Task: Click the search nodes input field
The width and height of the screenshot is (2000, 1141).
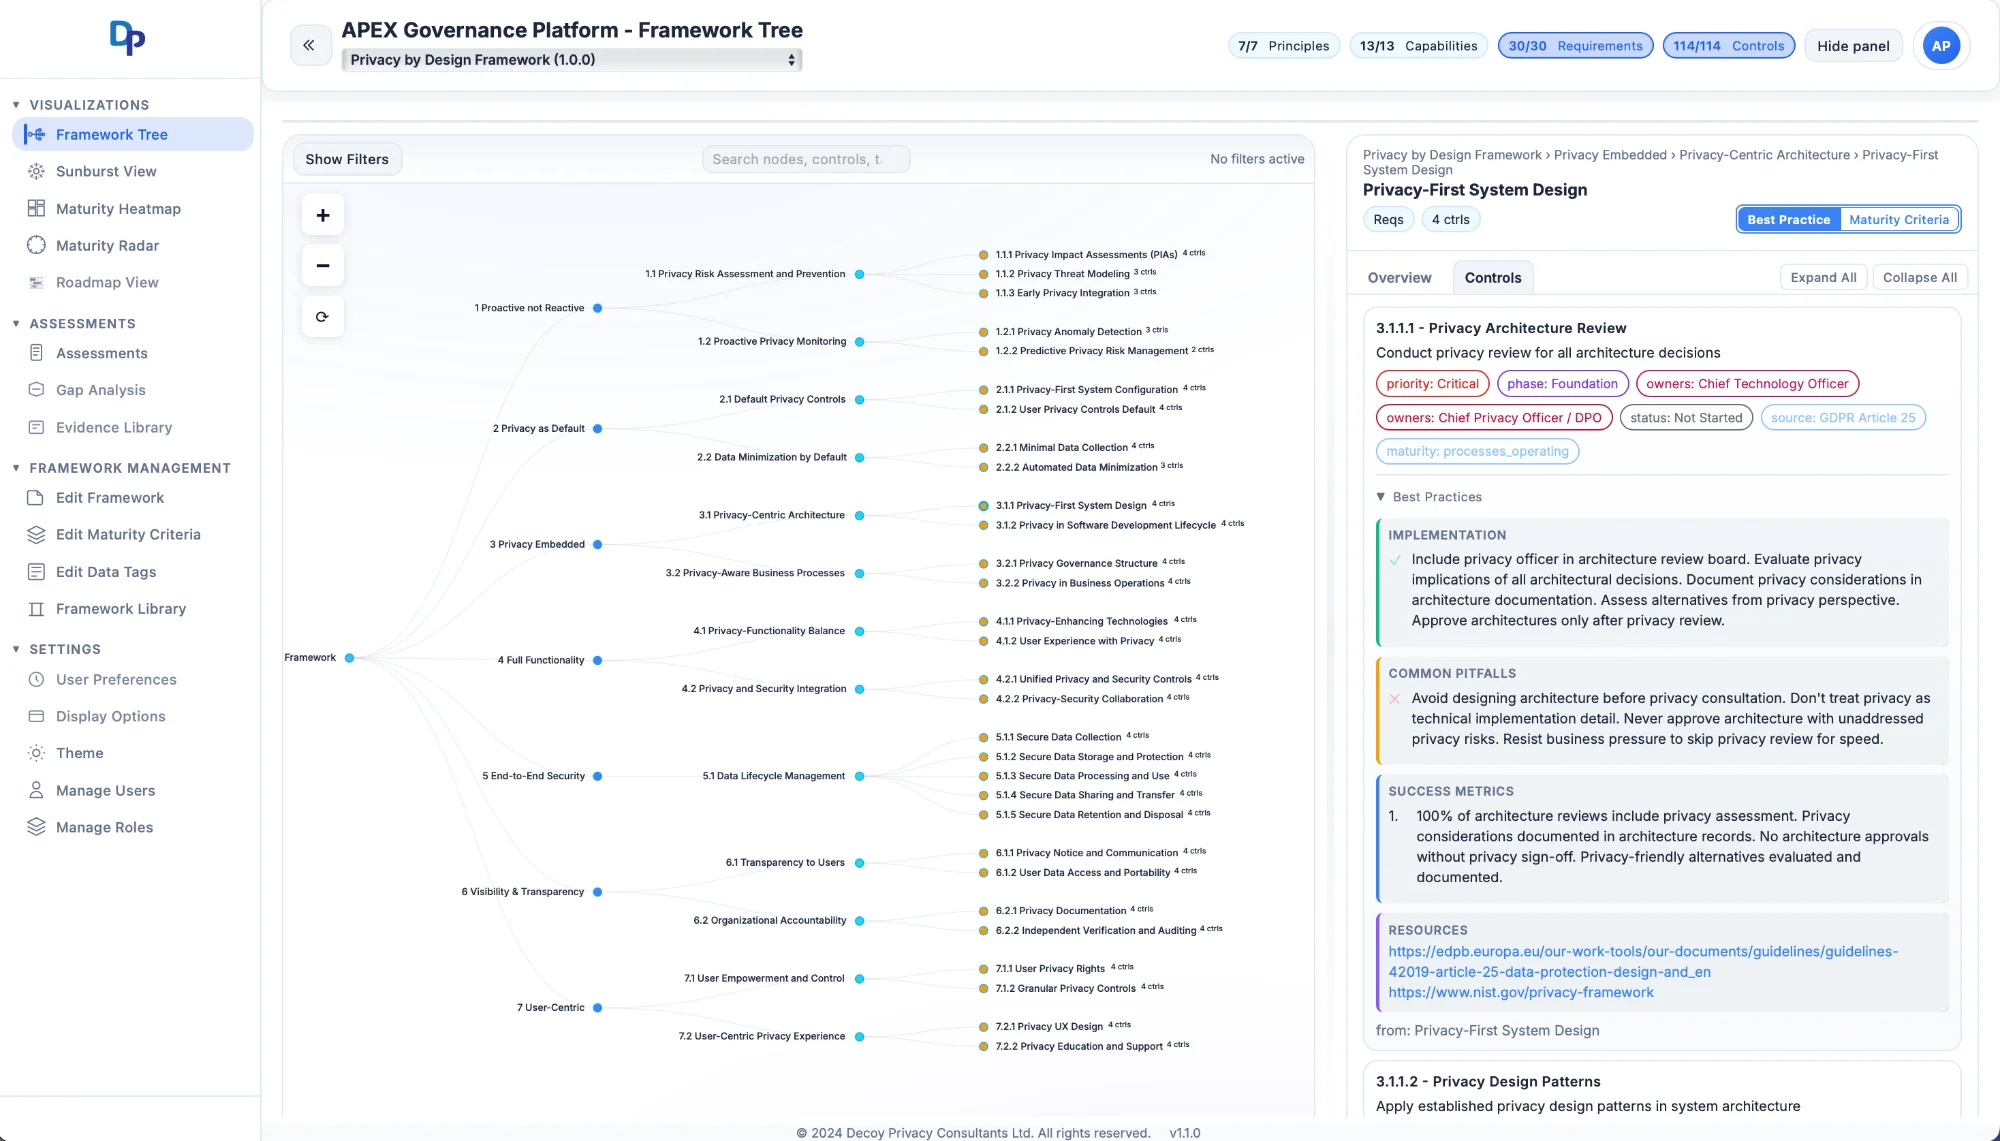Action: pyautogui.click(x=806, y=158)
